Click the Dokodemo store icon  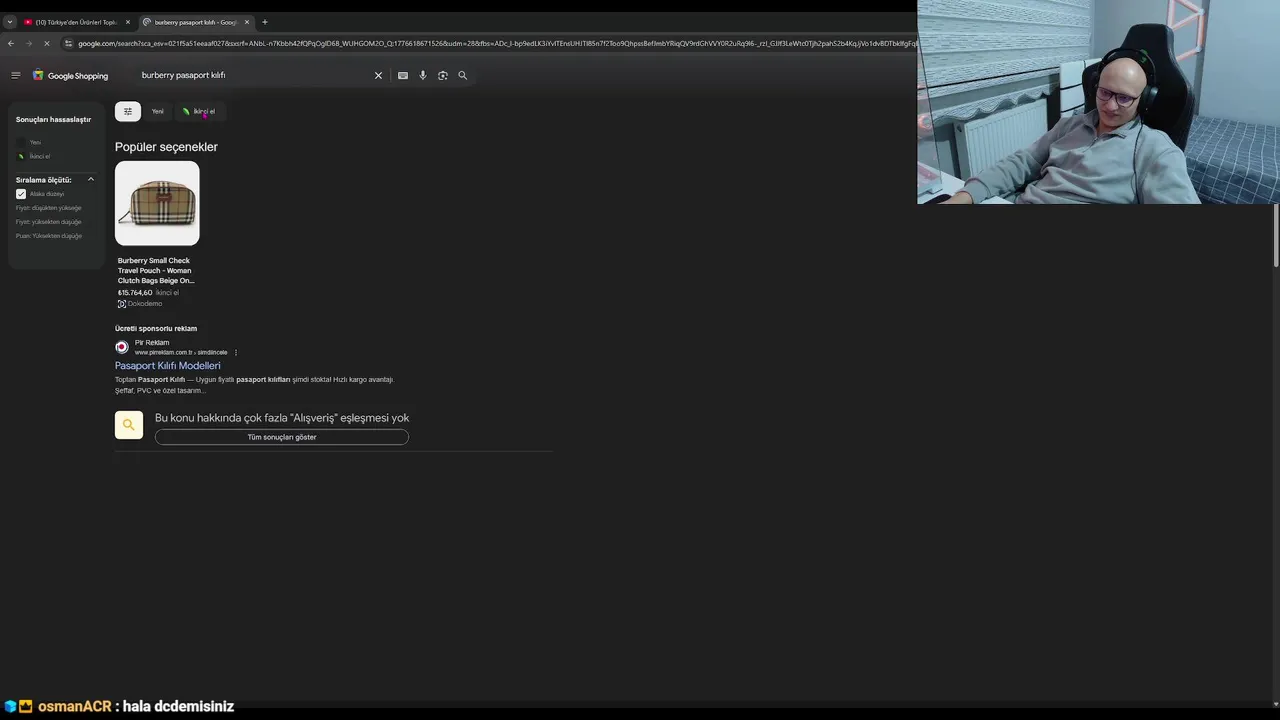tap(122, 304)
